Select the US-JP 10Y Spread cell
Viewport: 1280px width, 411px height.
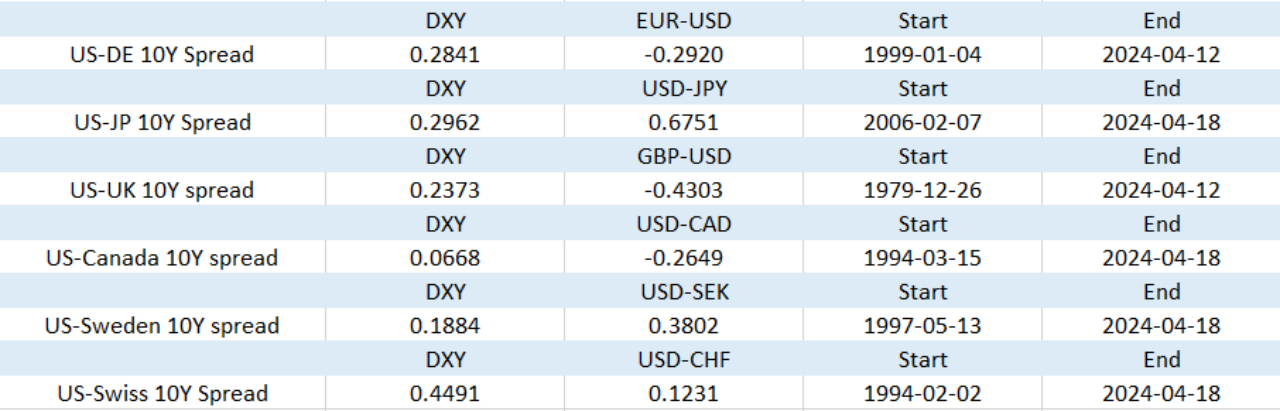coord(162,123)
